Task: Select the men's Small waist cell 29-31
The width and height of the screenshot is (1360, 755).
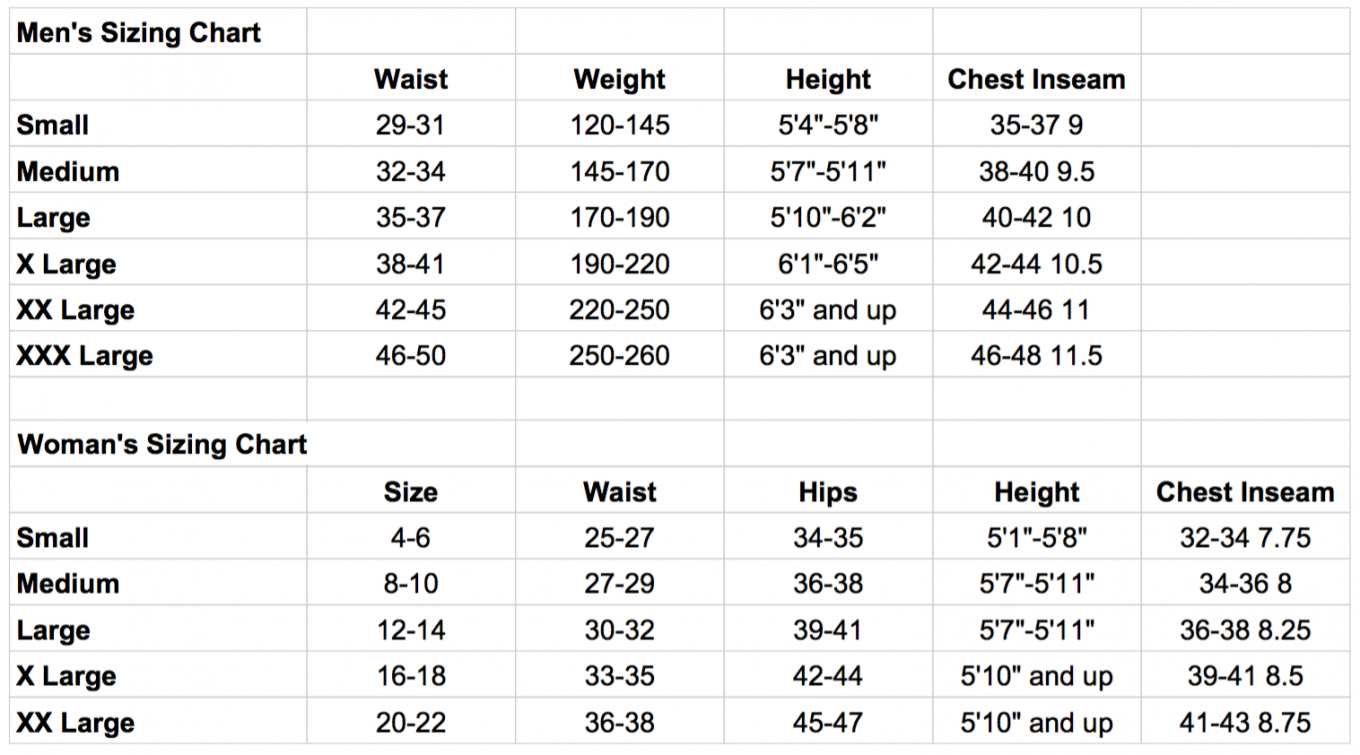Action: click(410, 125)
